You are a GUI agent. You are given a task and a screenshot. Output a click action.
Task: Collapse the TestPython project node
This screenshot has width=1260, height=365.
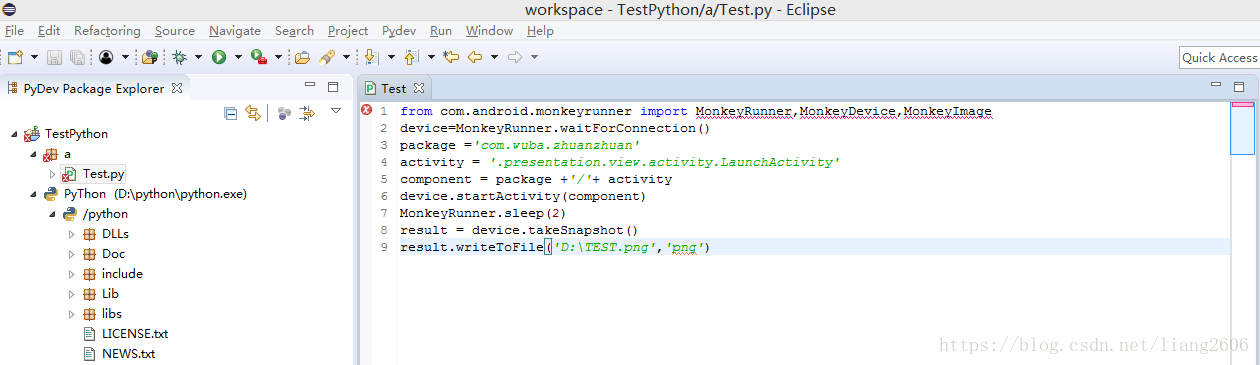(x=14, y=134)
